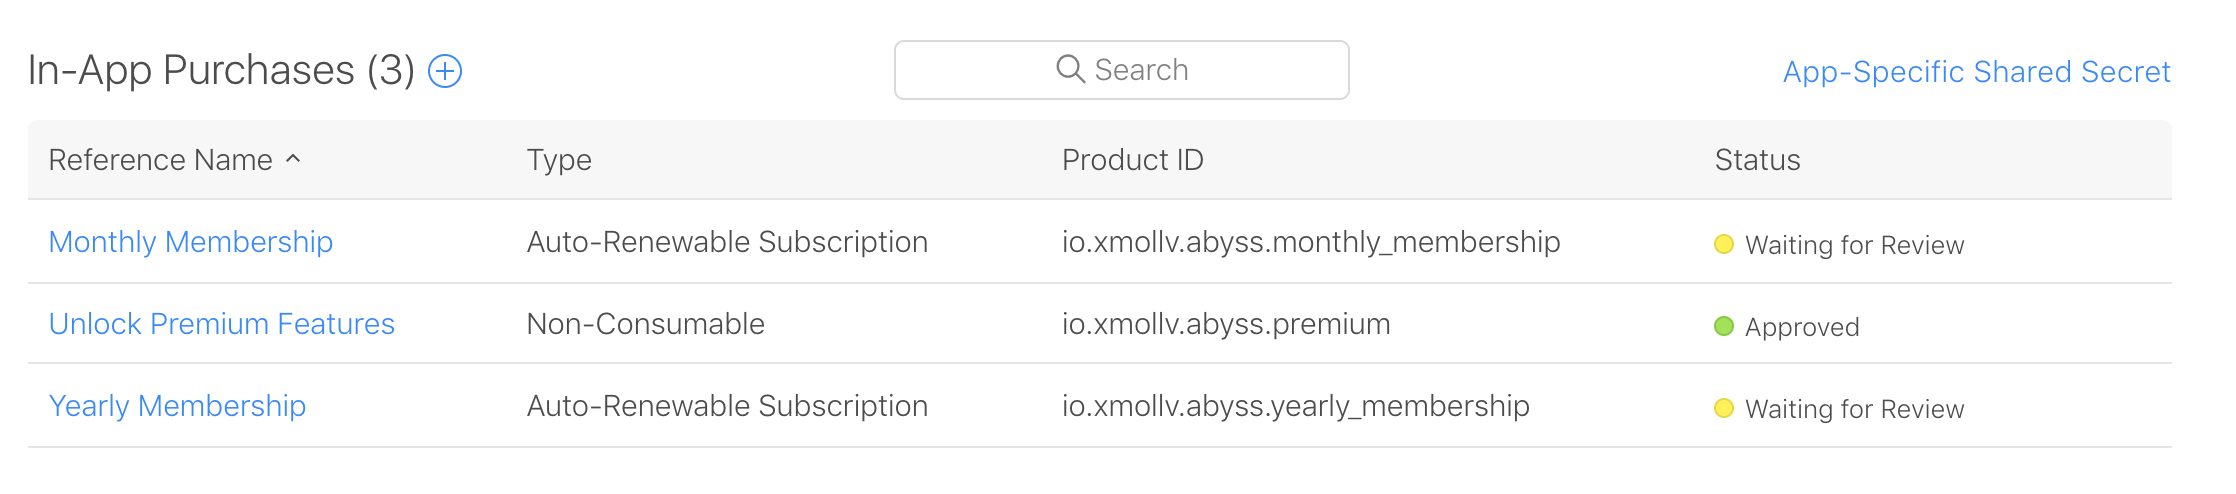Viewport: 2236px width, 494px height.
Task: Click yellow status dot for Yearly Membership
Action: point(1724,408)
